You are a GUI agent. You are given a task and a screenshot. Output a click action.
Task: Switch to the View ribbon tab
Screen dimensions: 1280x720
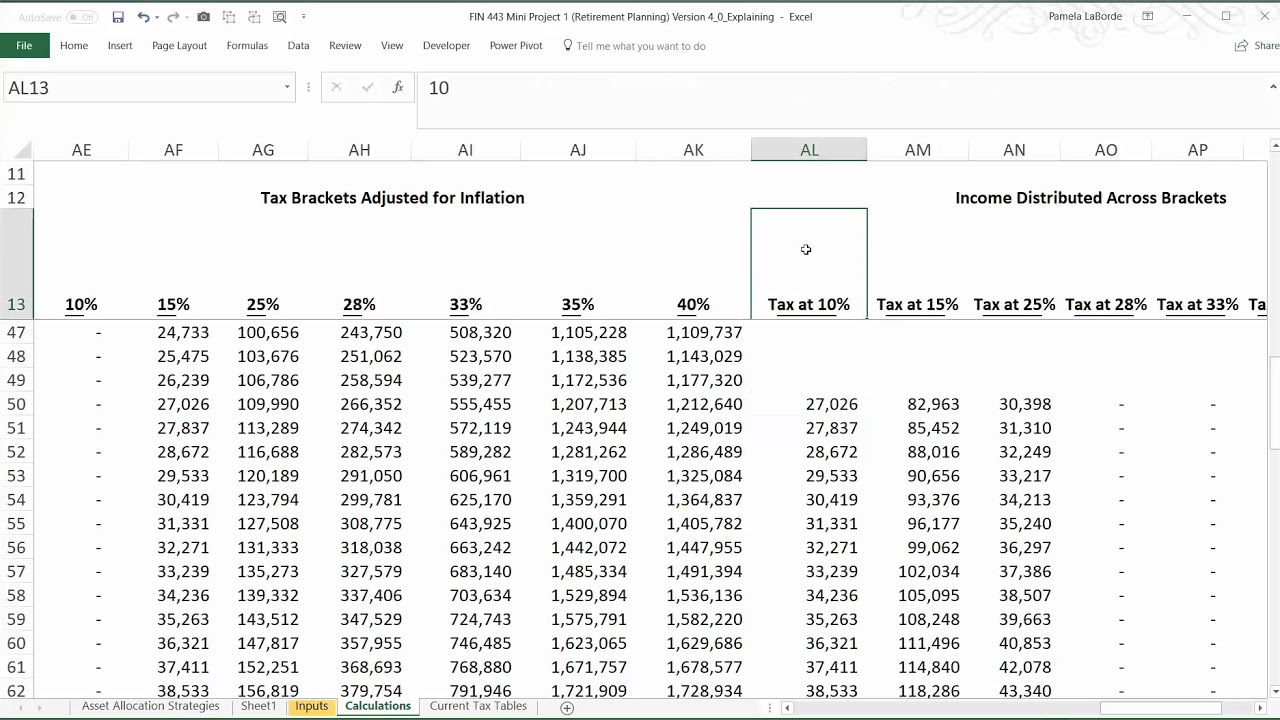tap(392, 46)
